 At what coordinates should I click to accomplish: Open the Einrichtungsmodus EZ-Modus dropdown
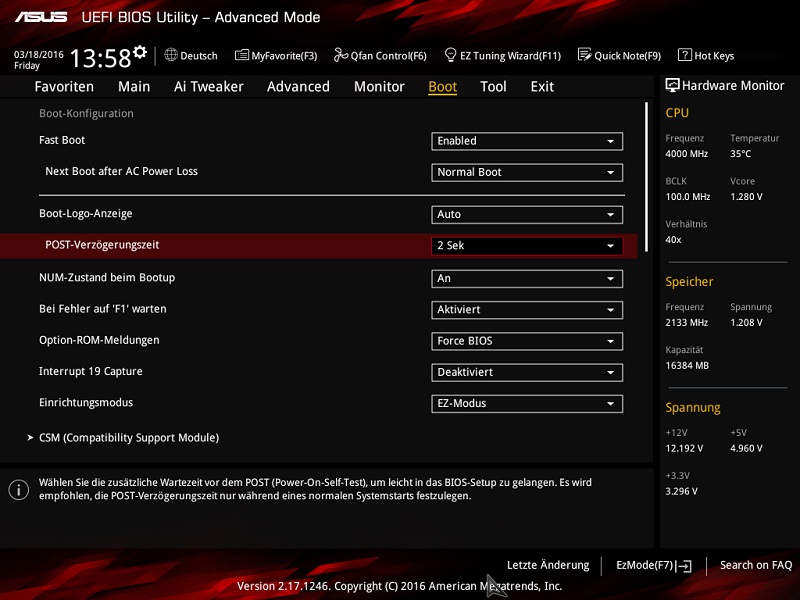pos(527,404)
